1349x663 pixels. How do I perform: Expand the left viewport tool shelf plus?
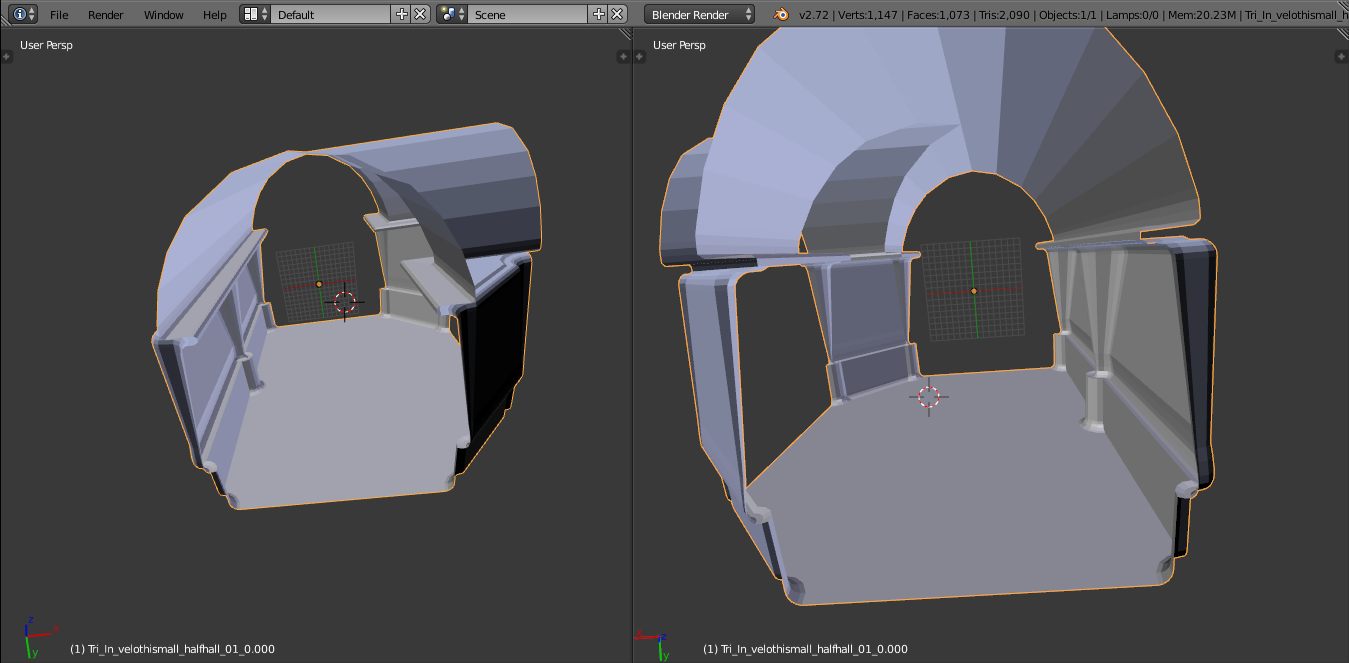coord(6,56)
